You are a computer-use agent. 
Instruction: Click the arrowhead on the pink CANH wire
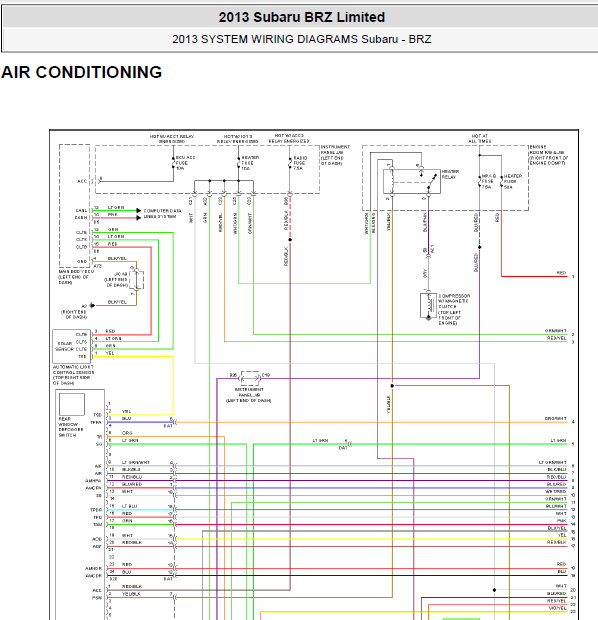point(138,217)
